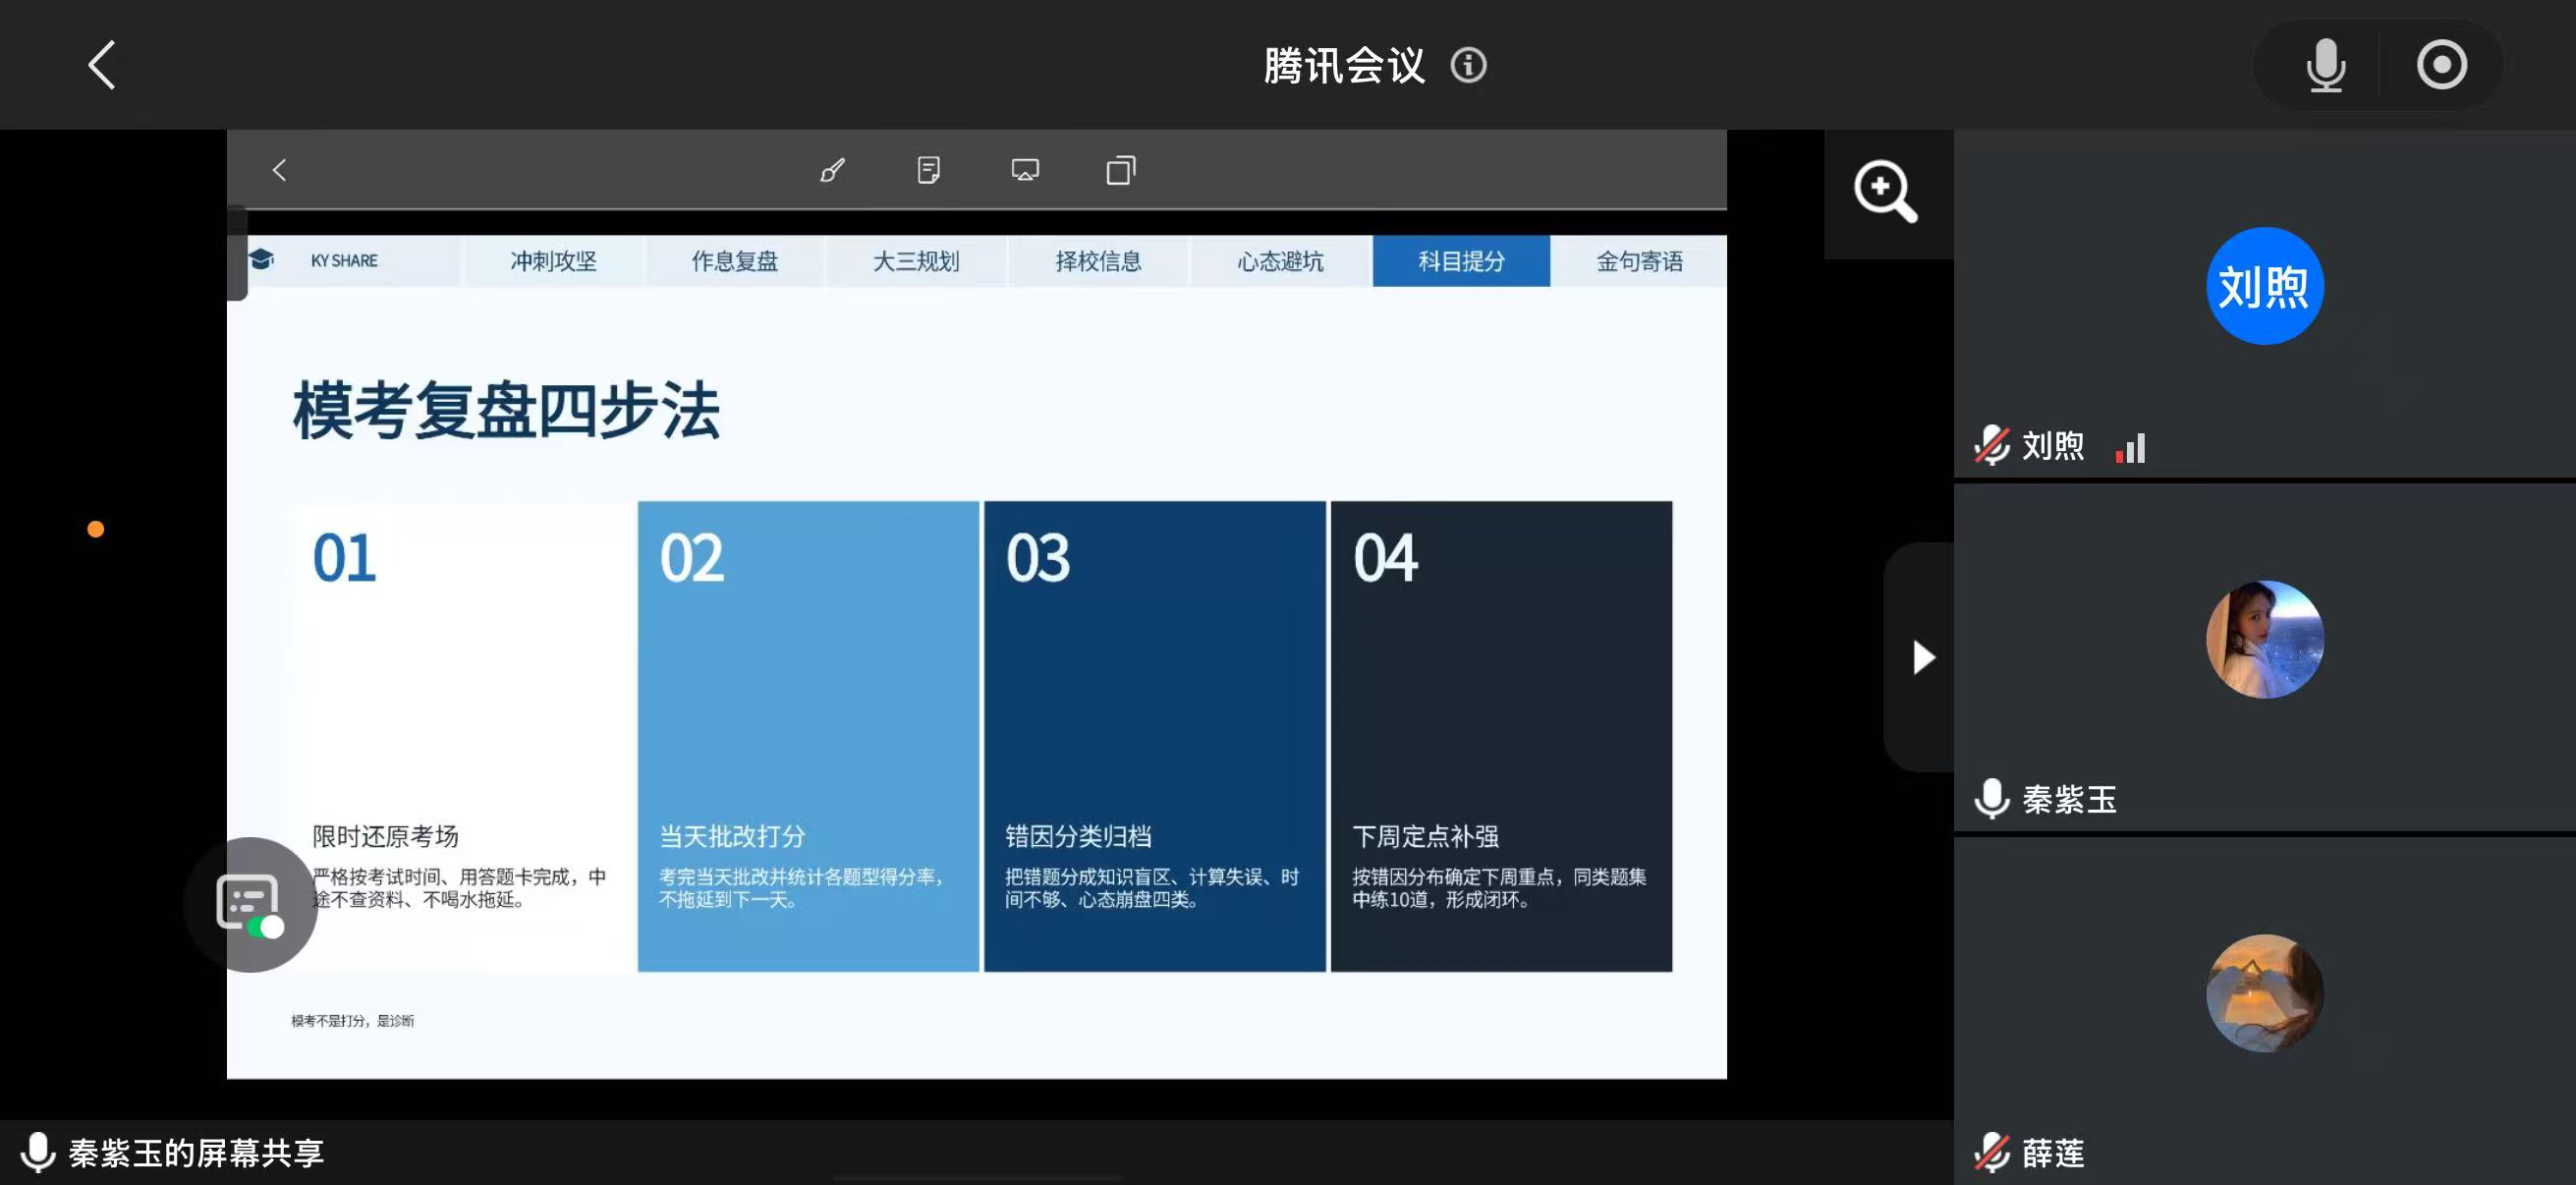Click card 02 当天批改打分

(x=808, y=737)
